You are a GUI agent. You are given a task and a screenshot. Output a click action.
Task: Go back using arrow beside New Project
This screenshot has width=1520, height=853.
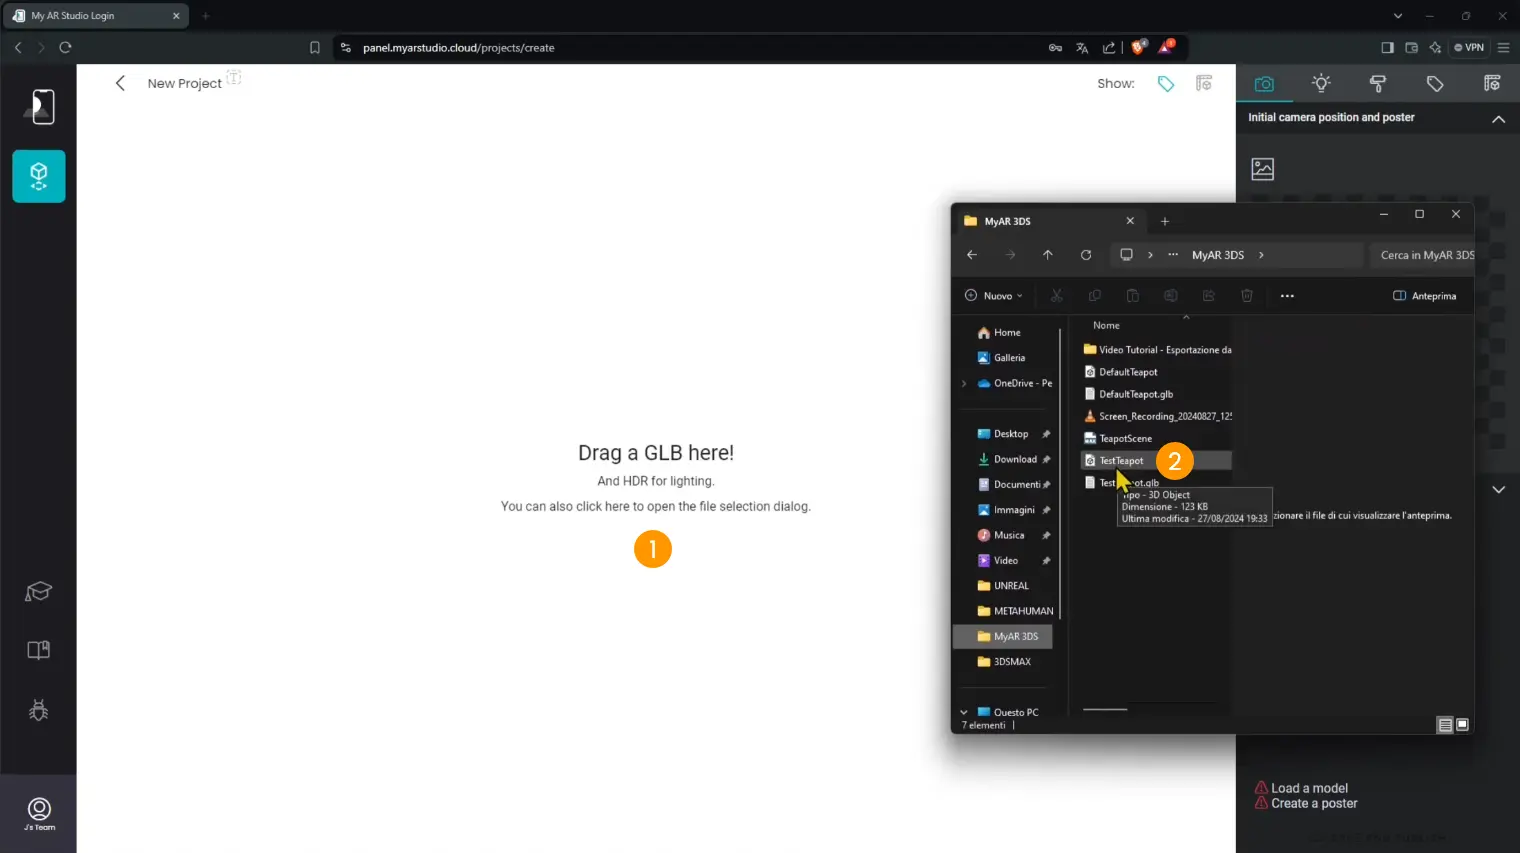[120, 83]
